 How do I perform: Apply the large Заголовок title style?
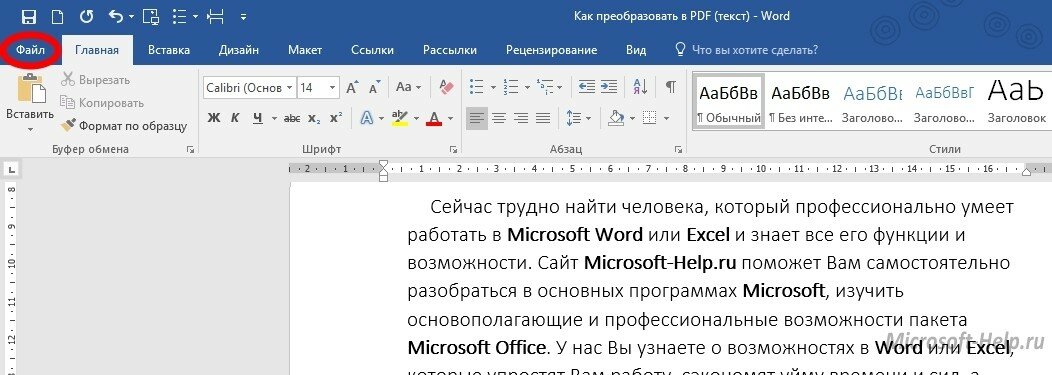pyautogui.click(x=1016, y=101)
